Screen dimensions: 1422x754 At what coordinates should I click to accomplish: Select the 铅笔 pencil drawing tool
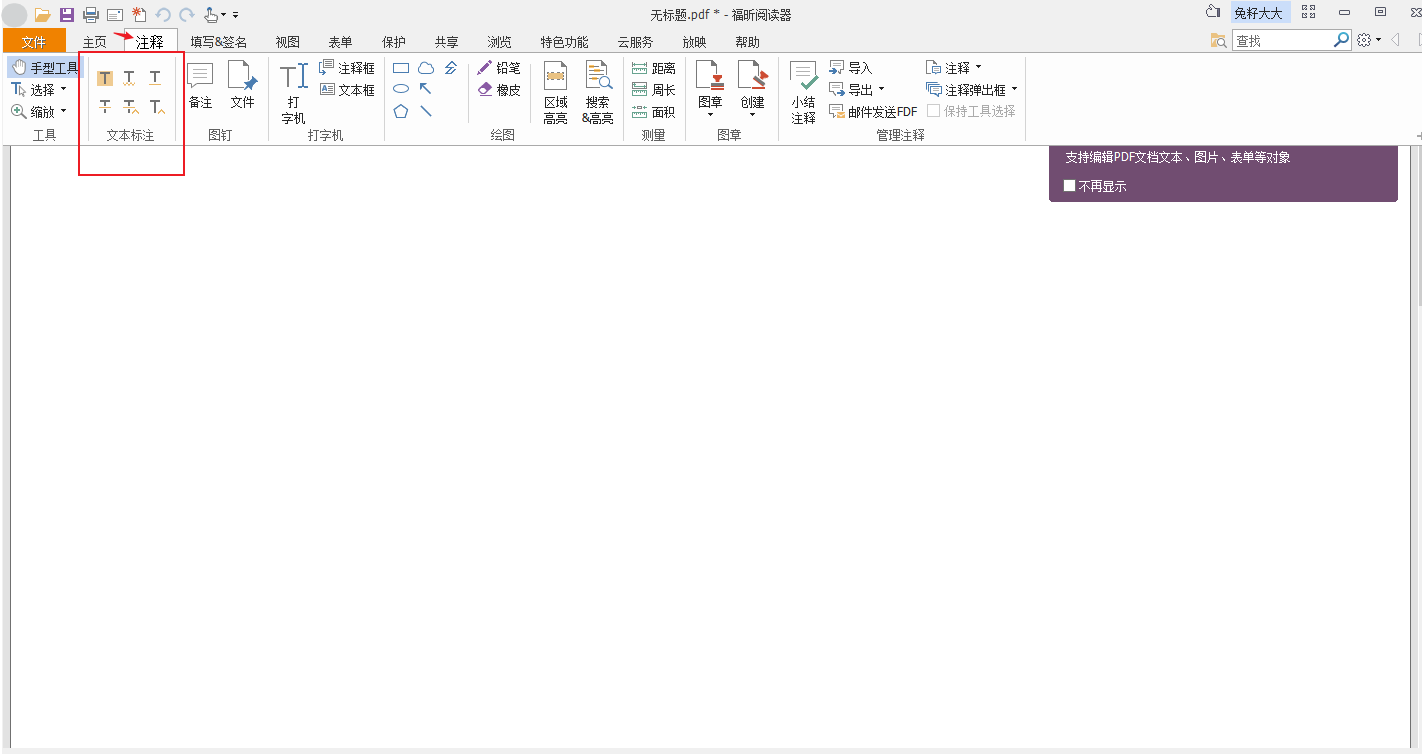point(500,67)
